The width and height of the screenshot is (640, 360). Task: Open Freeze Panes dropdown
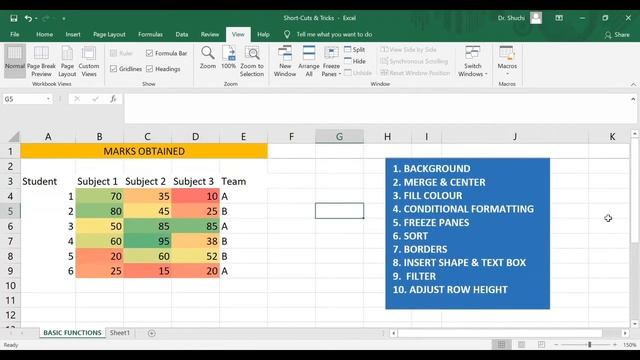331,61
